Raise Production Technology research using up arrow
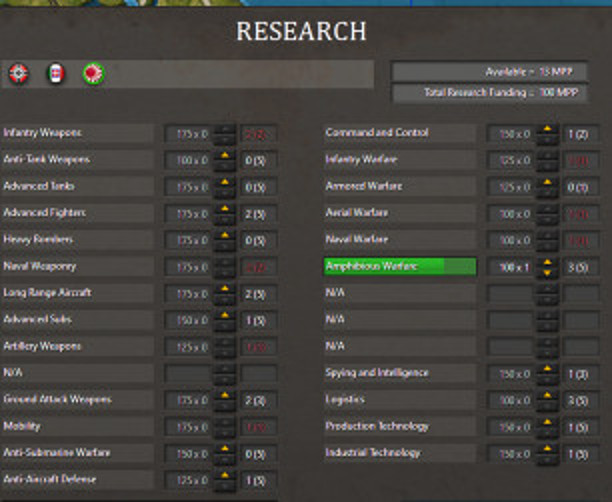Screen dimensions: 612x502 click(x=547, y=422)
